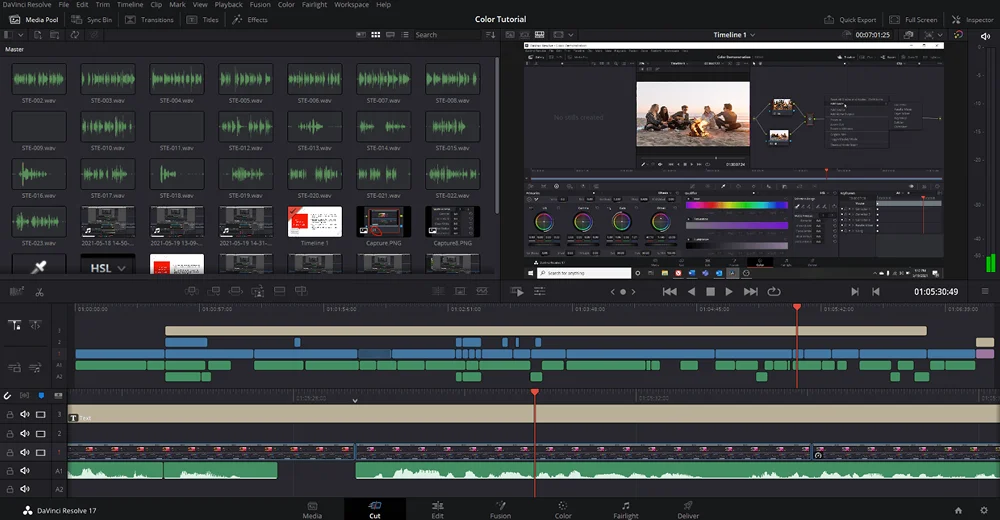The height and width of the screenshot is (520, 1000).
Task: Lock video track 3
Action: click(x=10, y=415)
